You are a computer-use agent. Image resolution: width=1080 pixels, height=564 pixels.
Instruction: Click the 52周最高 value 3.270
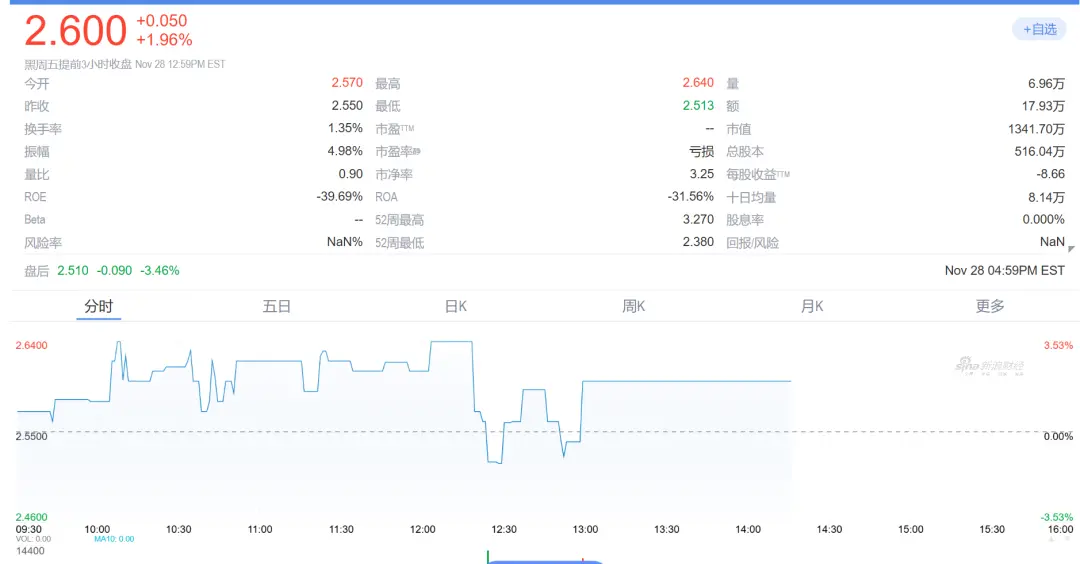tap(698, 219)
